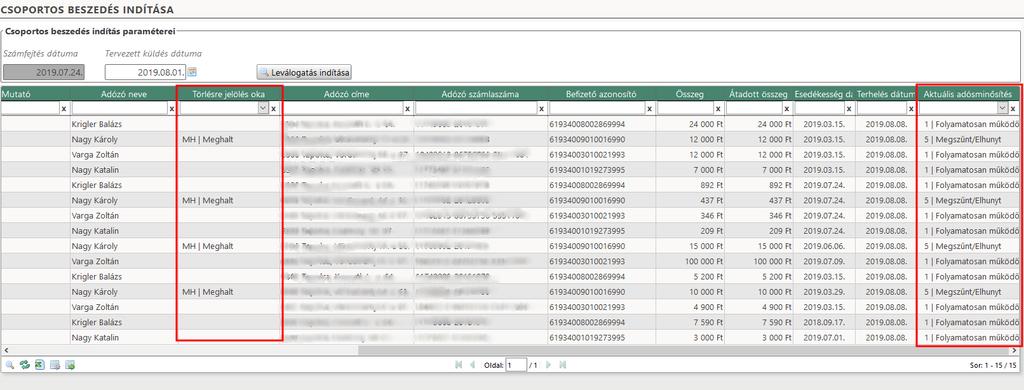Focus the Befizető azonosító filter text box
This screenshot has width=1024, height=390.
click(x=596, y=108)
